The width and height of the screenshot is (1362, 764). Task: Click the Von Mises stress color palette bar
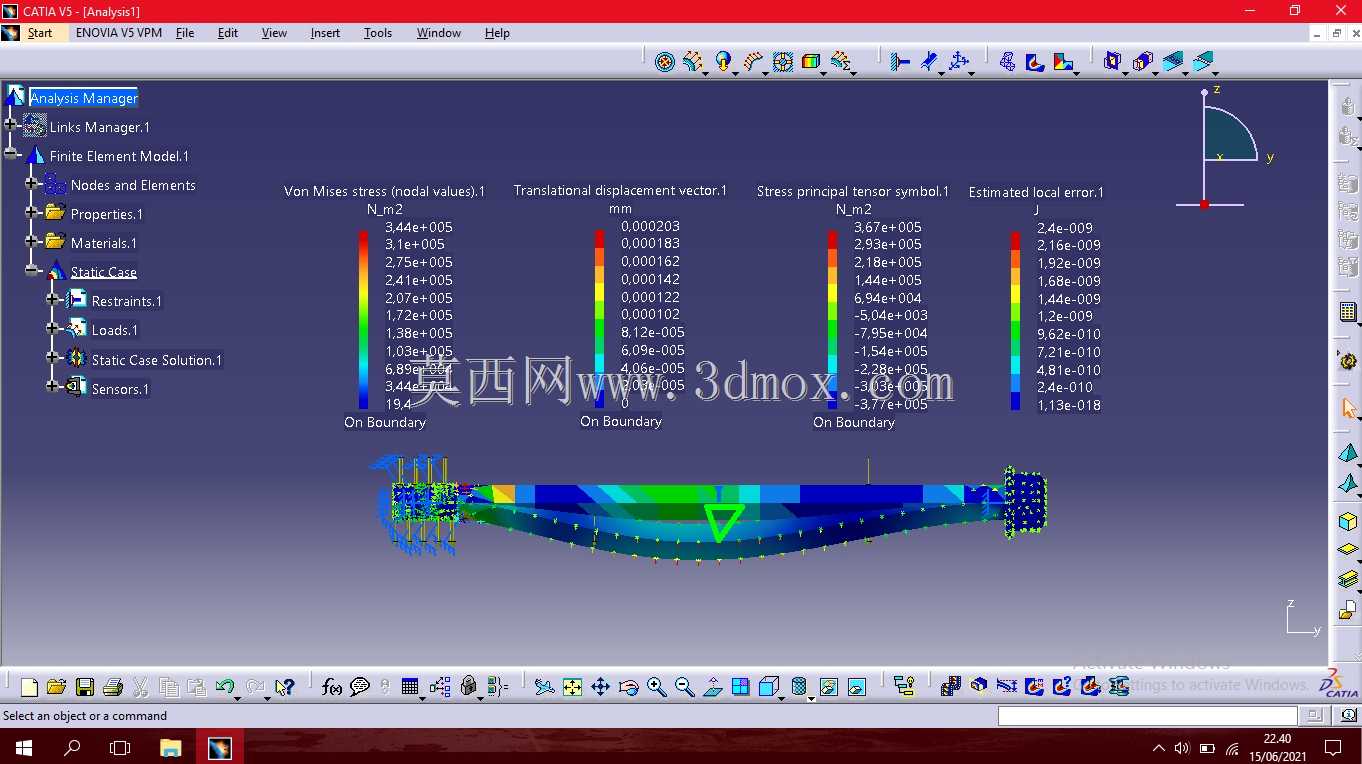pos(364,320)
